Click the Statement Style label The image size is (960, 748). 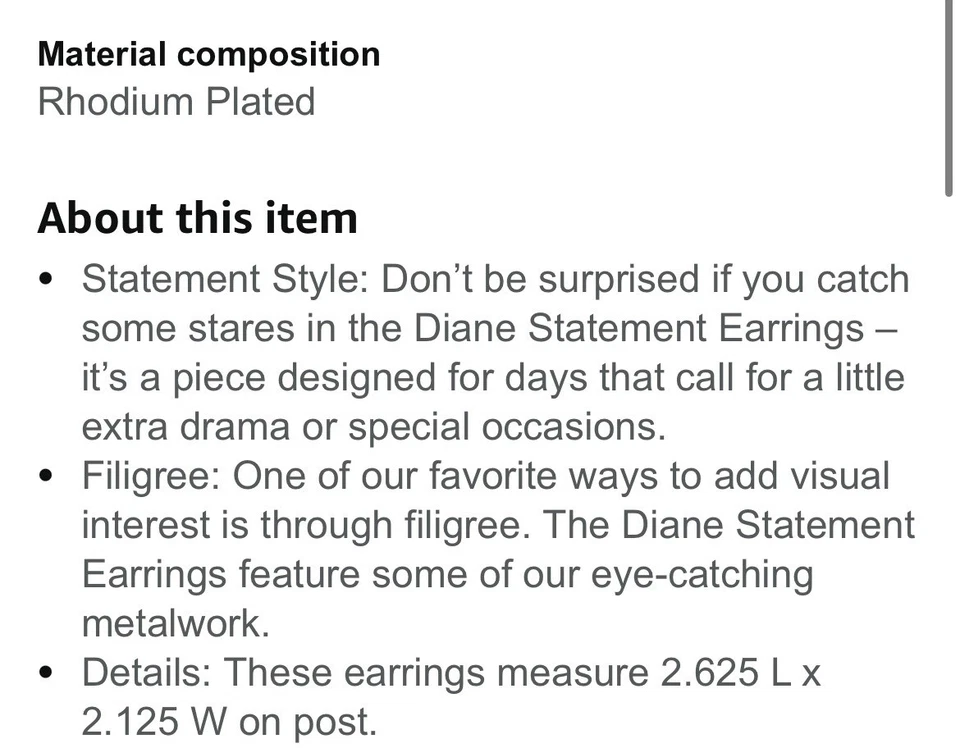pyautogui.click(x=225, y=279)
